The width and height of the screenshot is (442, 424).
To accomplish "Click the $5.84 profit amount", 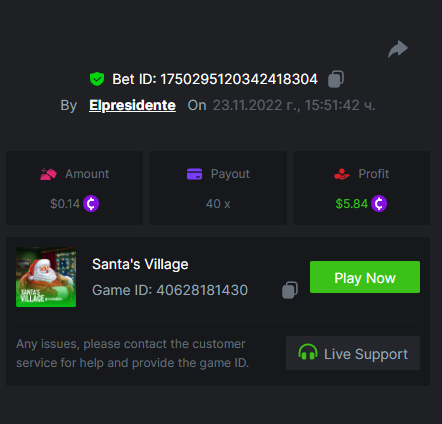I will (x=351, y=204).
